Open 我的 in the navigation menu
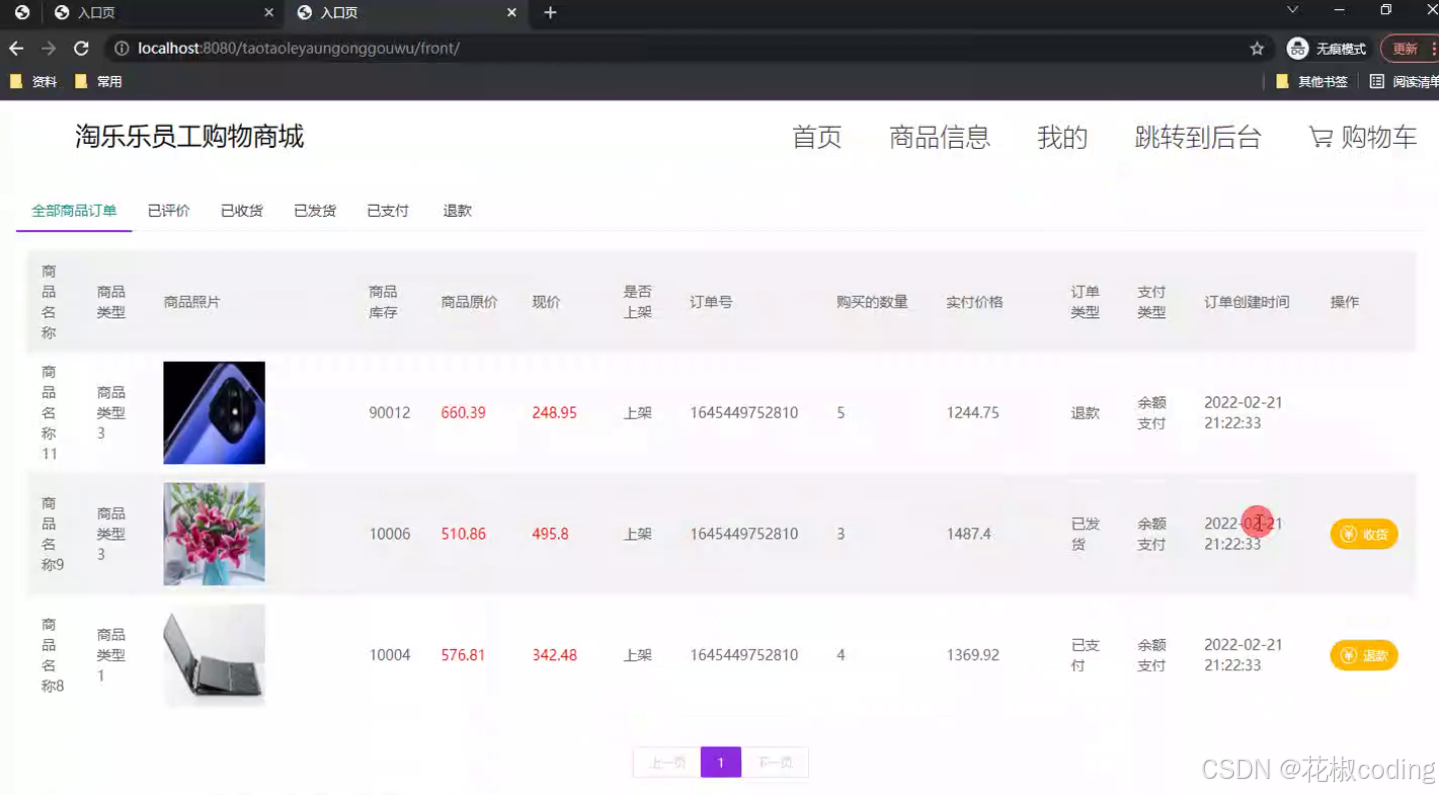The image size is (1439, 795). (x=1062, y=138)
